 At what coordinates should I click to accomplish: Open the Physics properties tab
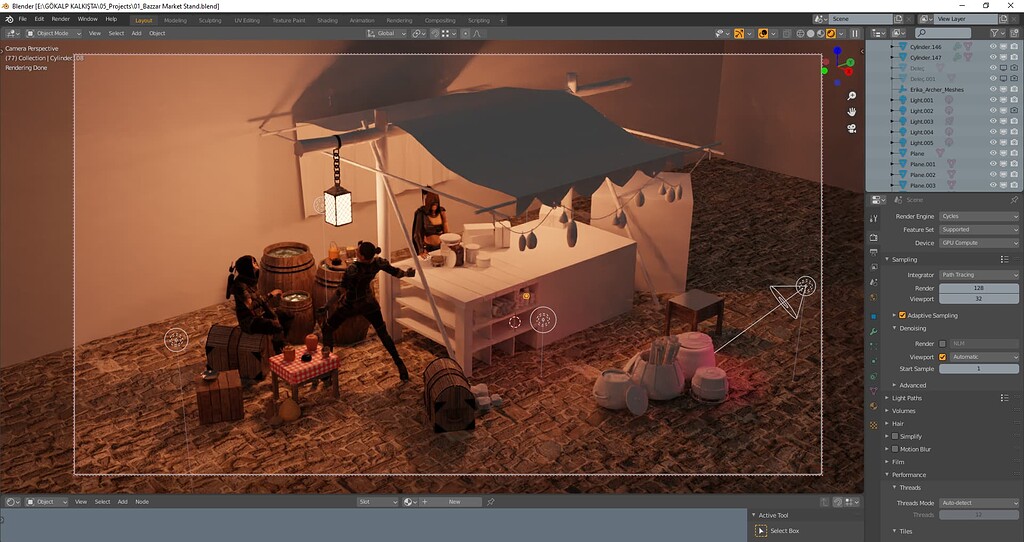[x=874, y=361]
